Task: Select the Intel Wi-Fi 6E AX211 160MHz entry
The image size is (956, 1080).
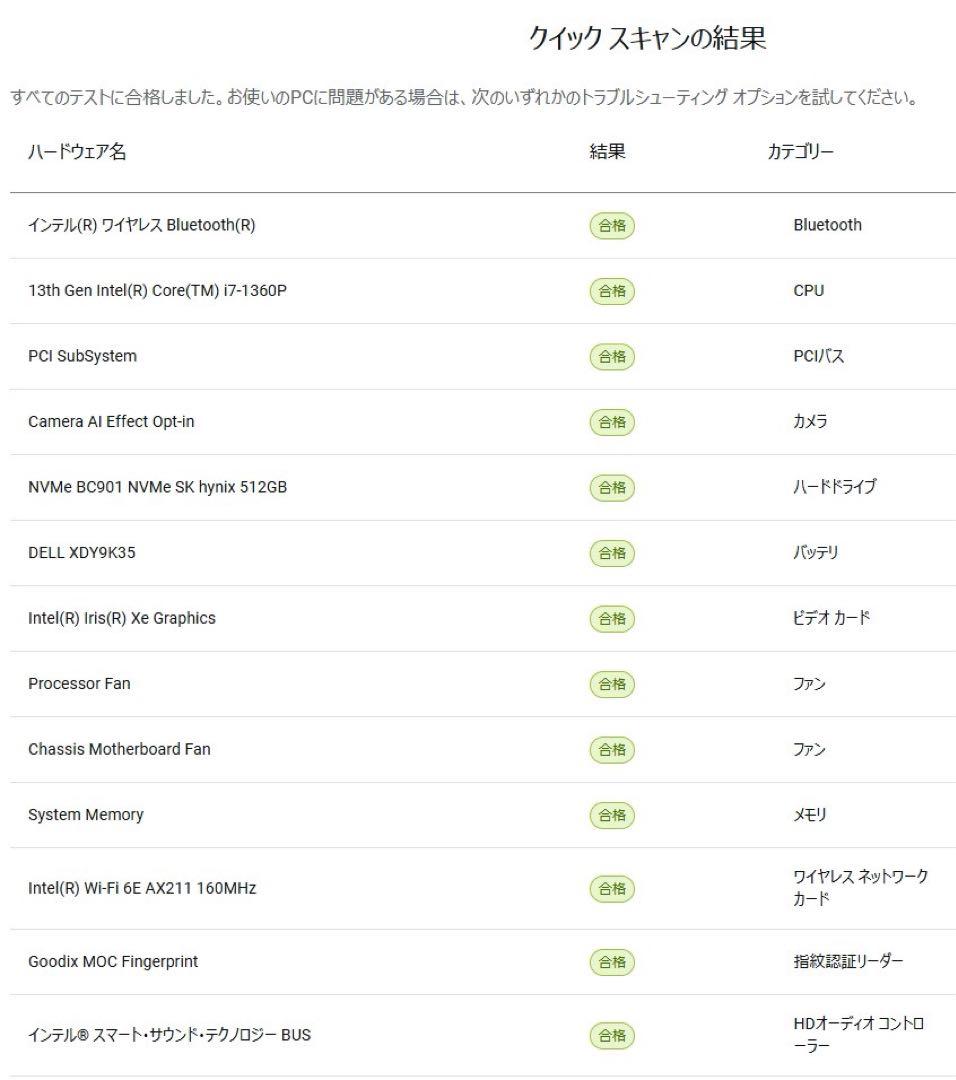Action: (142, 888)
